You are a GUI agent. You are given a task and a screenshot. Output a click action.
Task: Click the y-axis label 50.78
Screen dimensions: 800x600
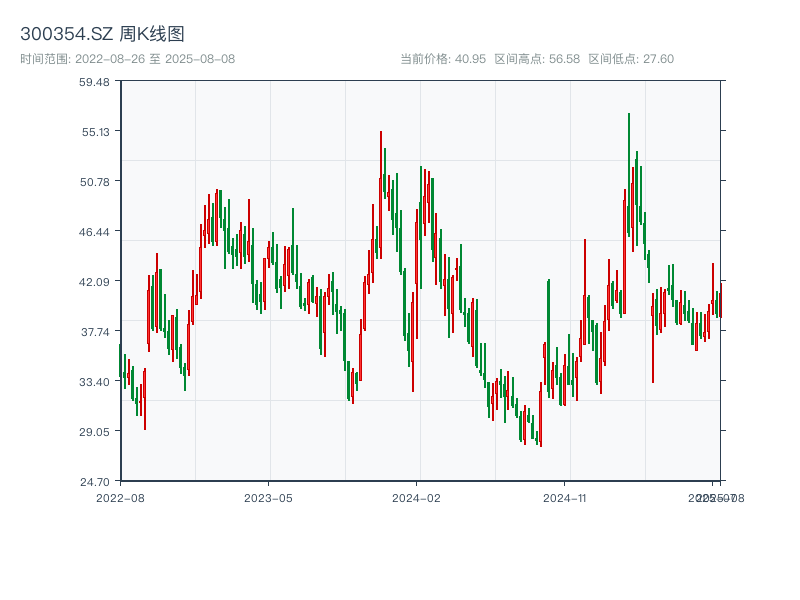coord(94,182)
